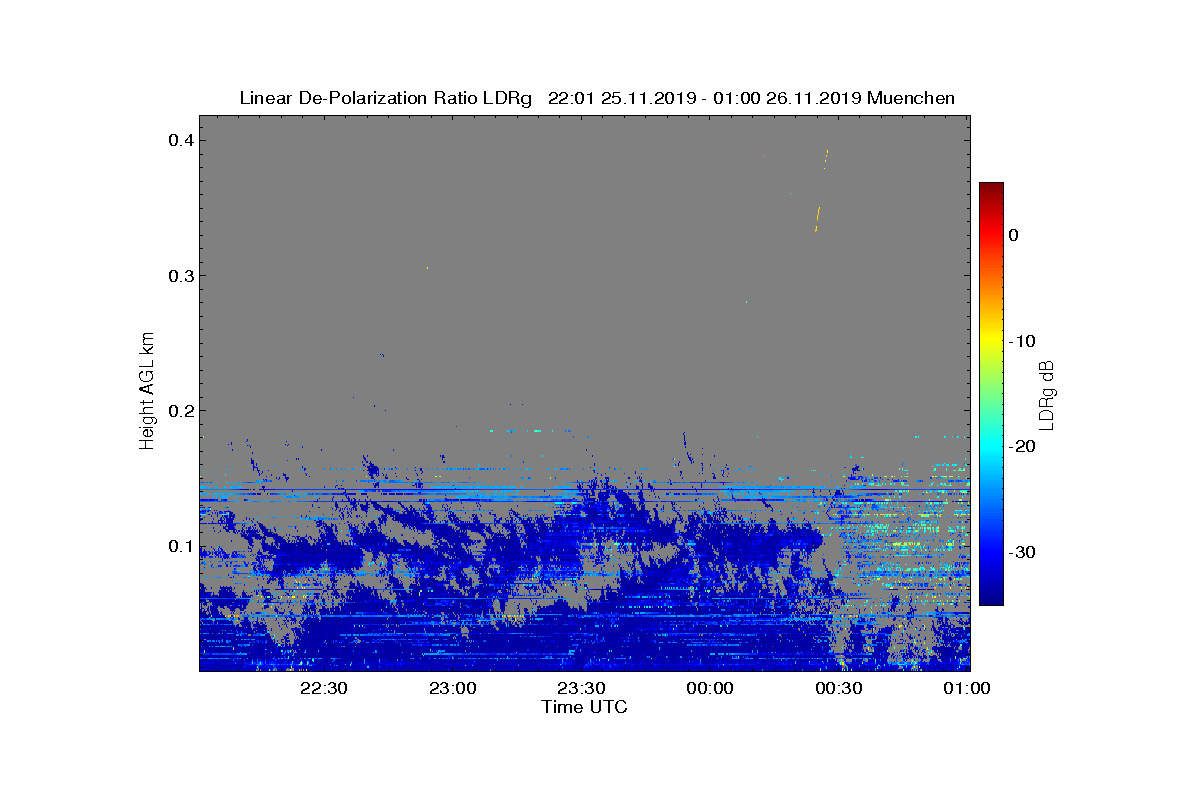Click the dark blue bottom of the colorbar
This screenshot has height=800, width=1200.
[991, 599]
